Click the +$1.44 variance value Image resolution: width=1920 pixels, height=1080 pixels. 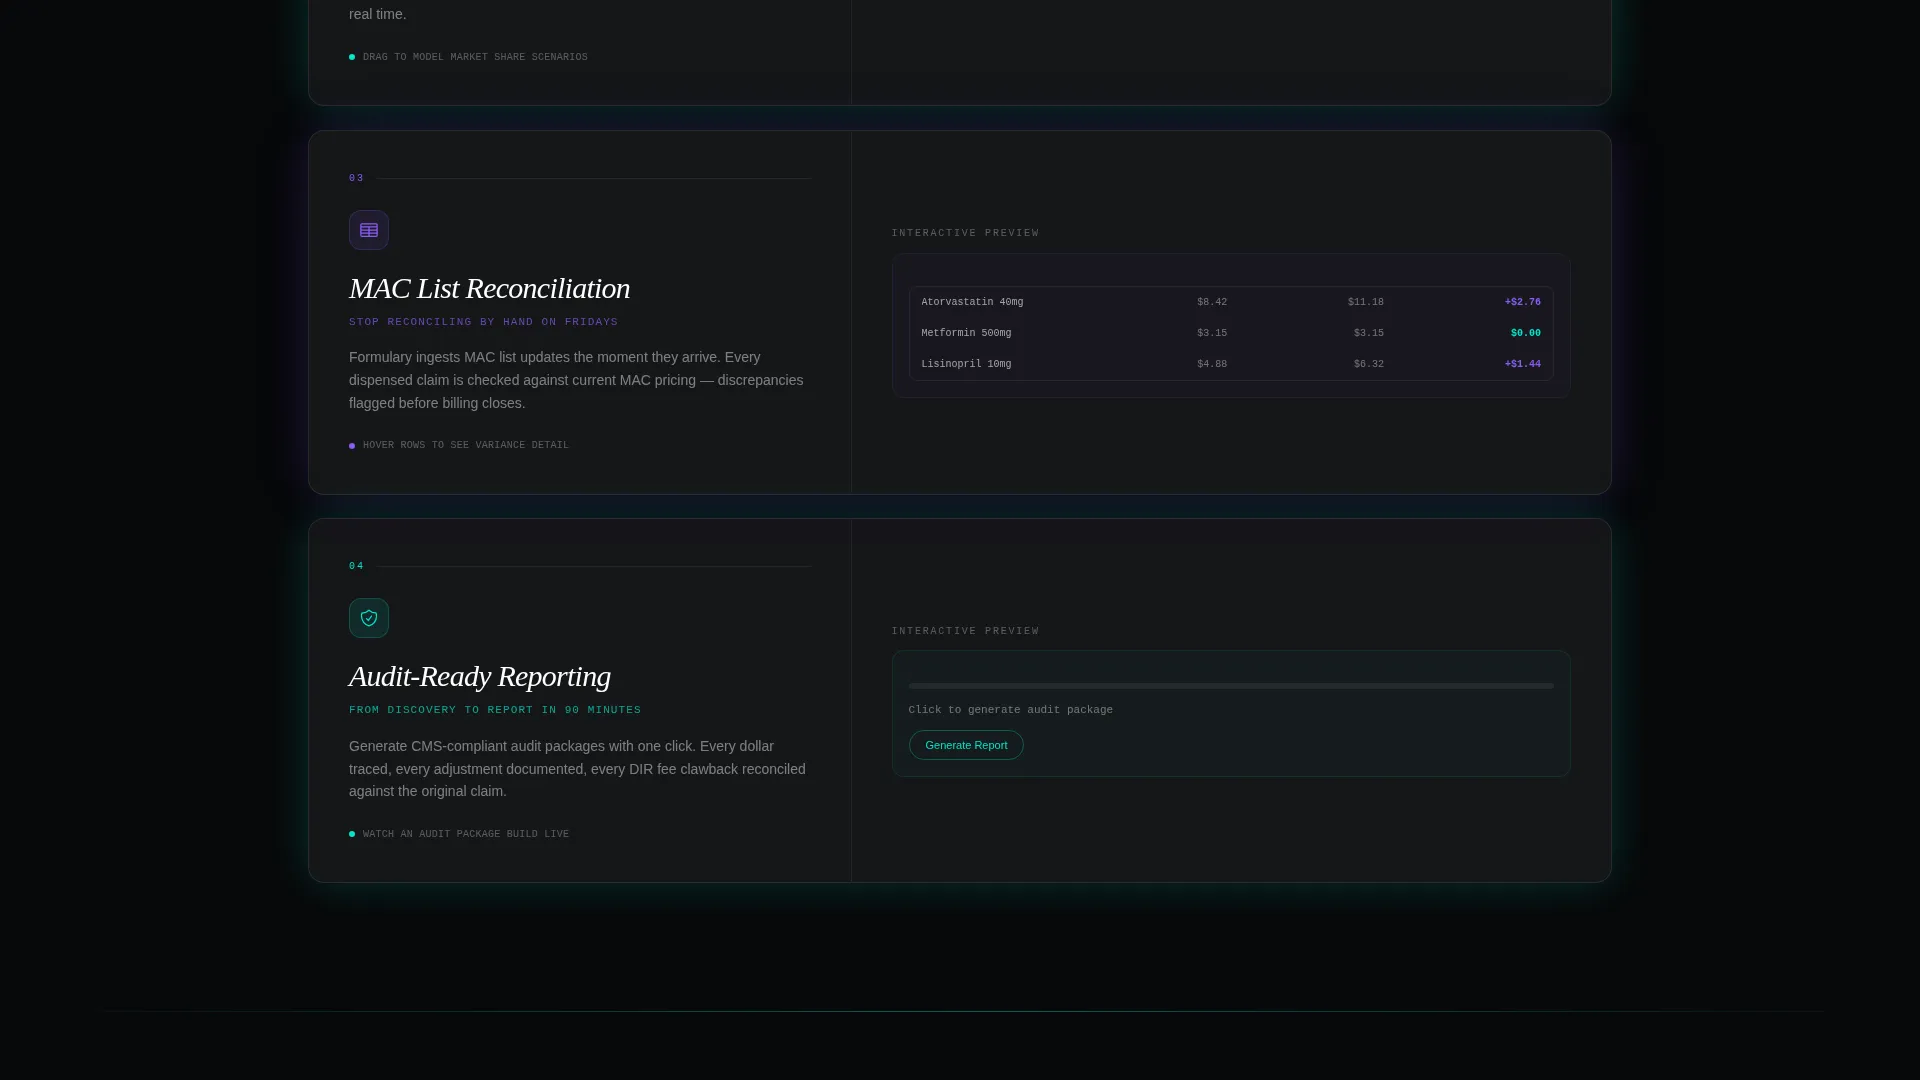(1522, 364)
